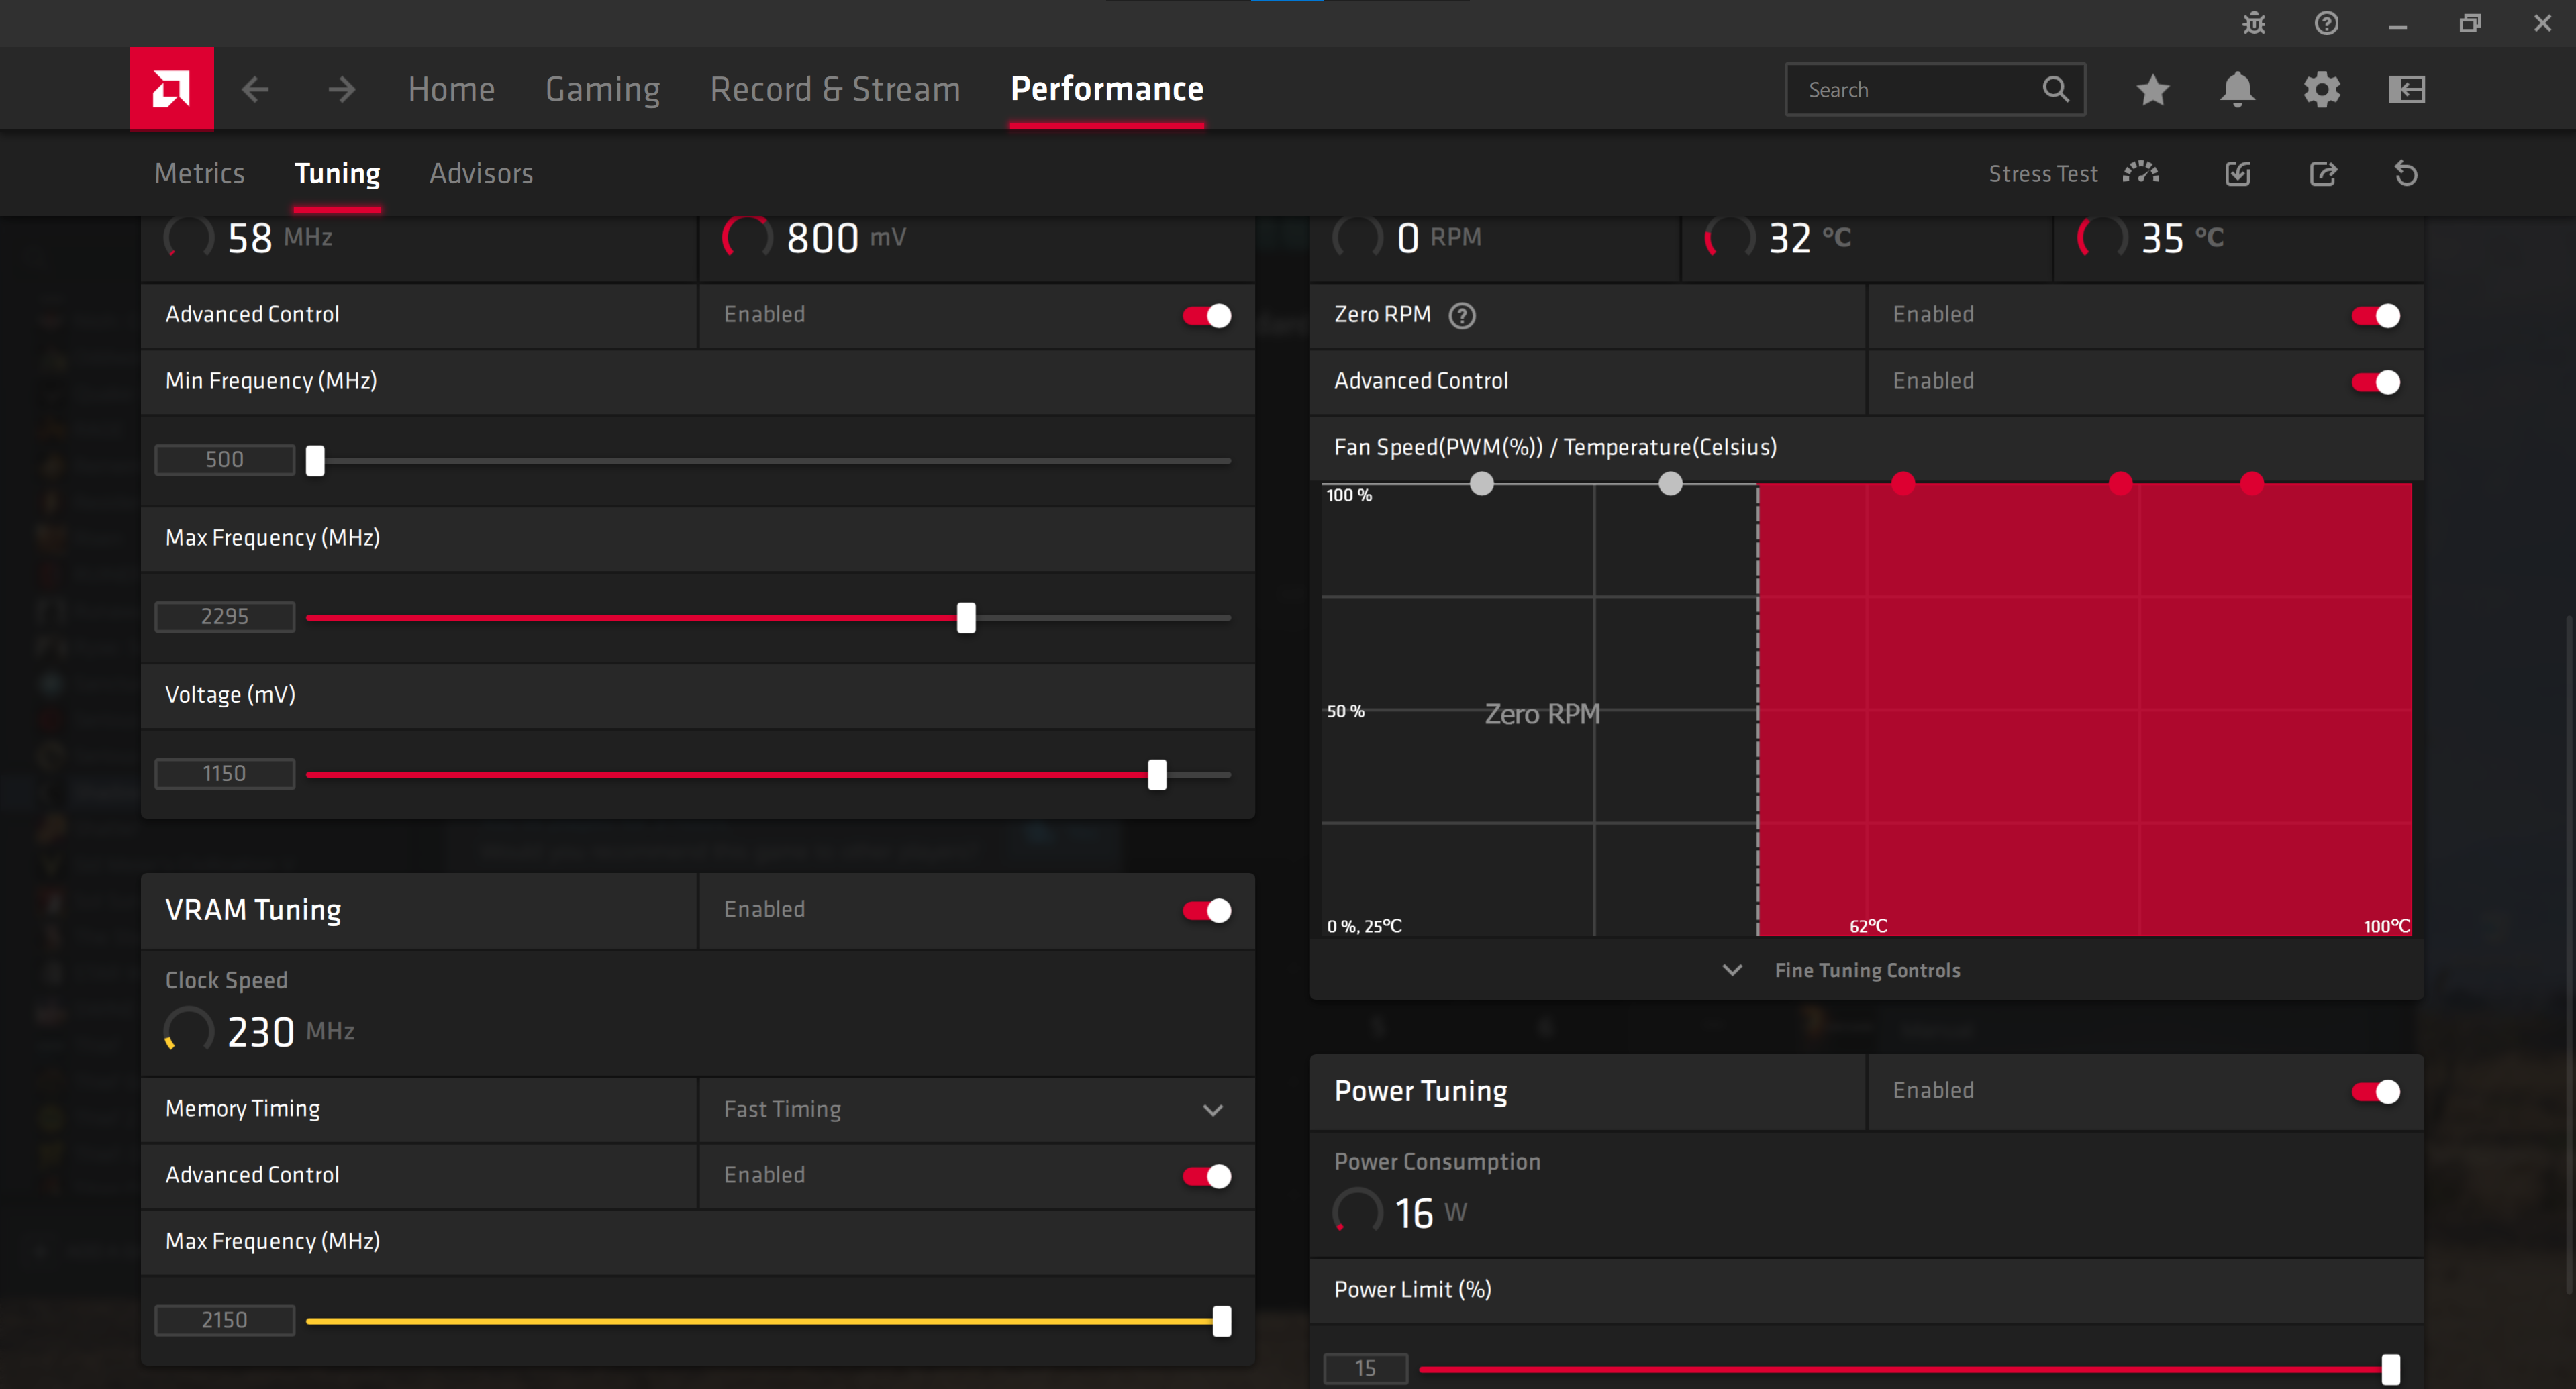Turn off the VRAM Tuning toggle
The height and width of the screenshot is (1389, 2576).
(1206, 910)
